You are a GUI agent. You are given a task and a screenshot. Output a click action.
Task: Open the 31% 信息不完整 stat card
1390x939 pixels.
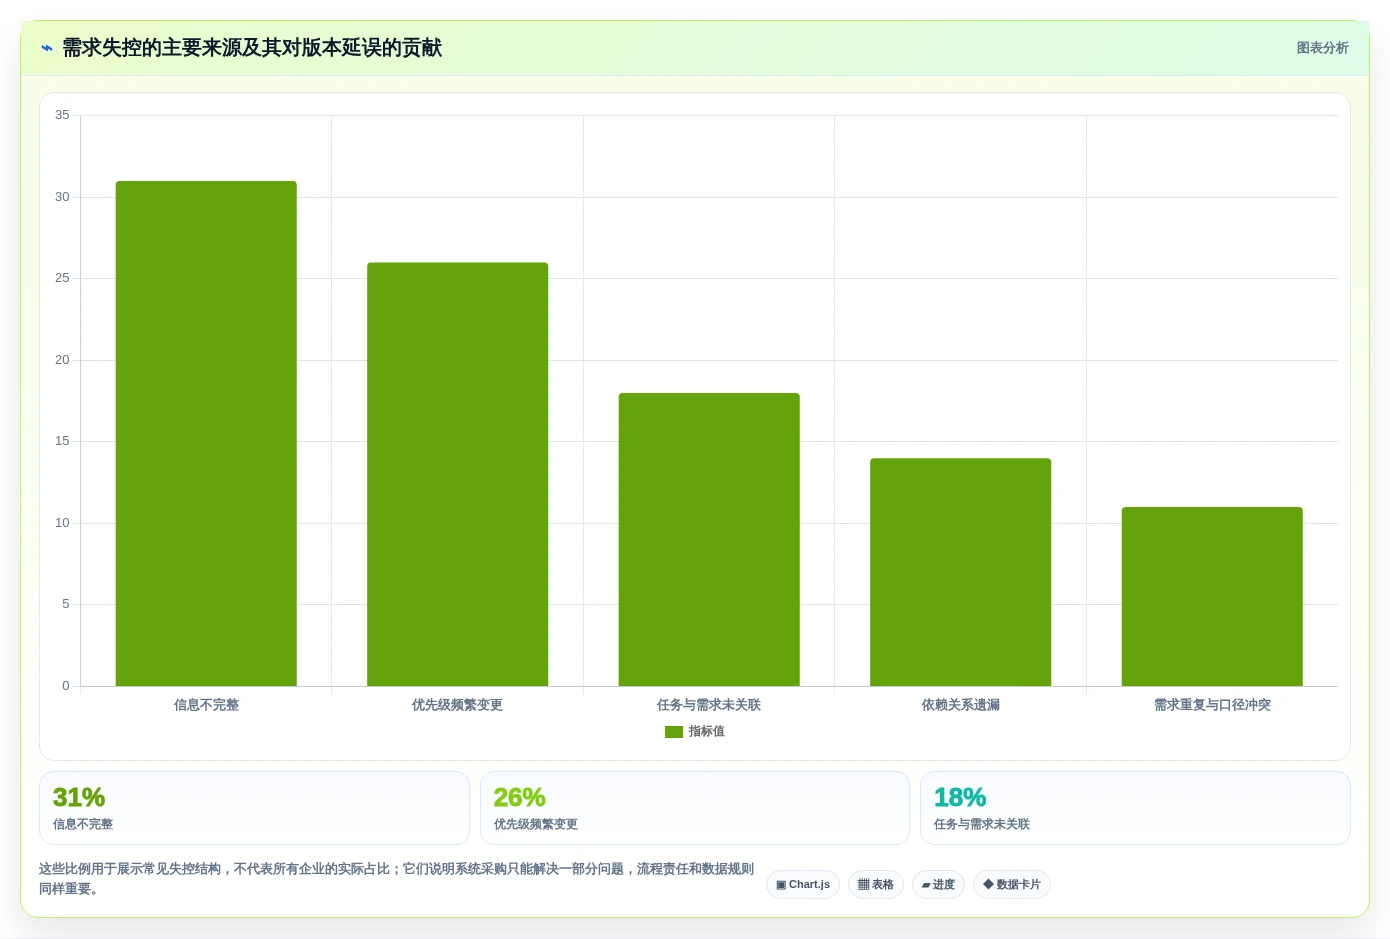coord(254,808)
